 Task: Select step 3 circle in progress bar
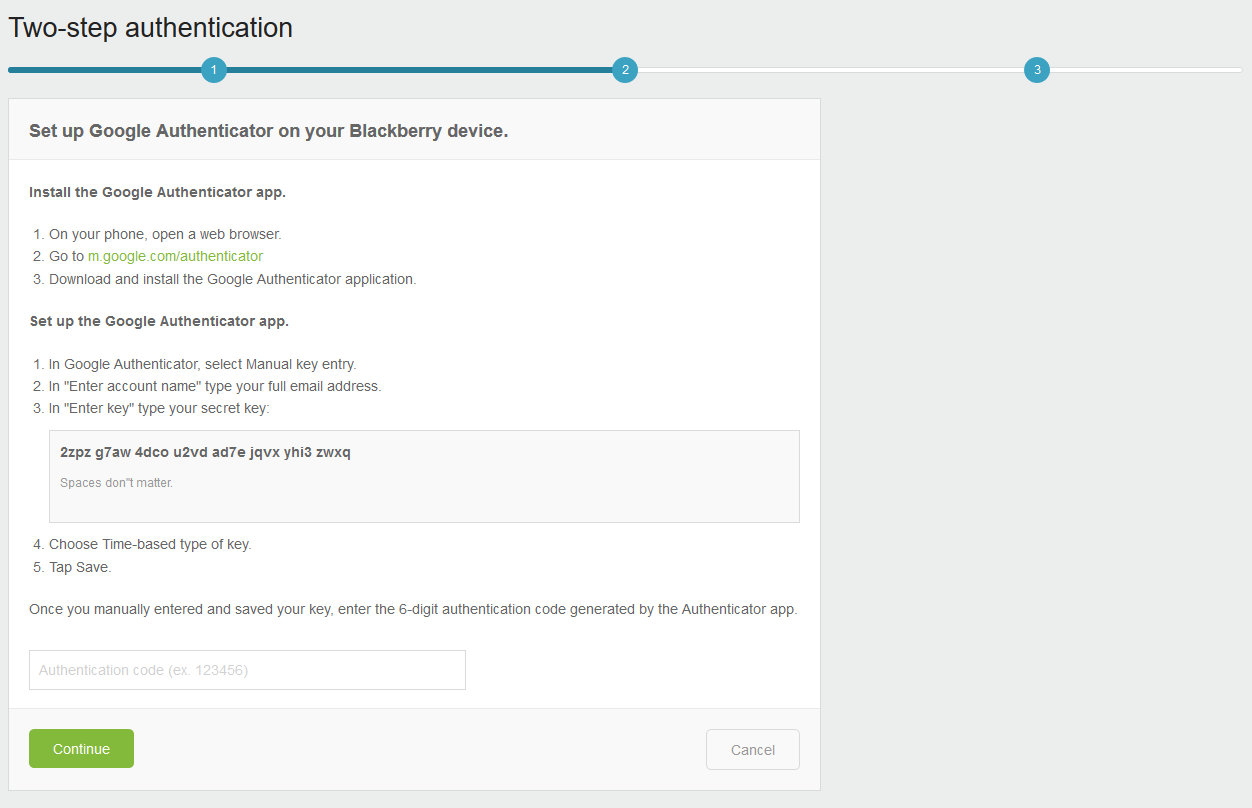(x=1037, y=70)
